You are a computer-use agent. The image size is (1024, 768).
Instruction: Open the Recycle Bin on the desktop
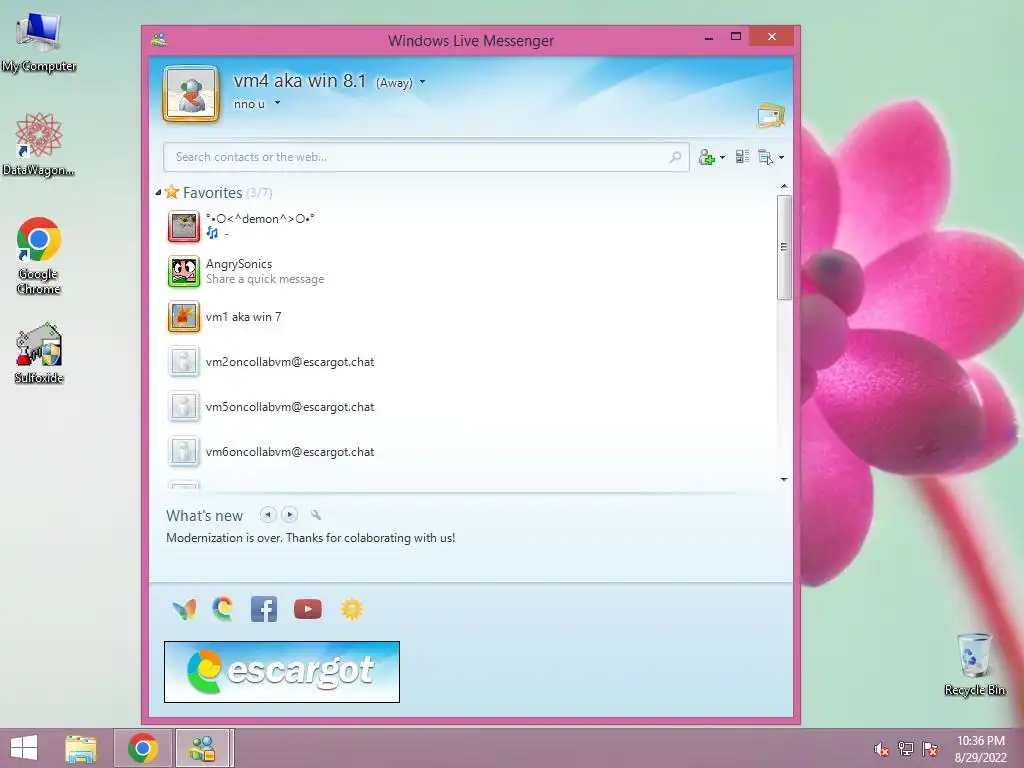click(x=974, y=664)
